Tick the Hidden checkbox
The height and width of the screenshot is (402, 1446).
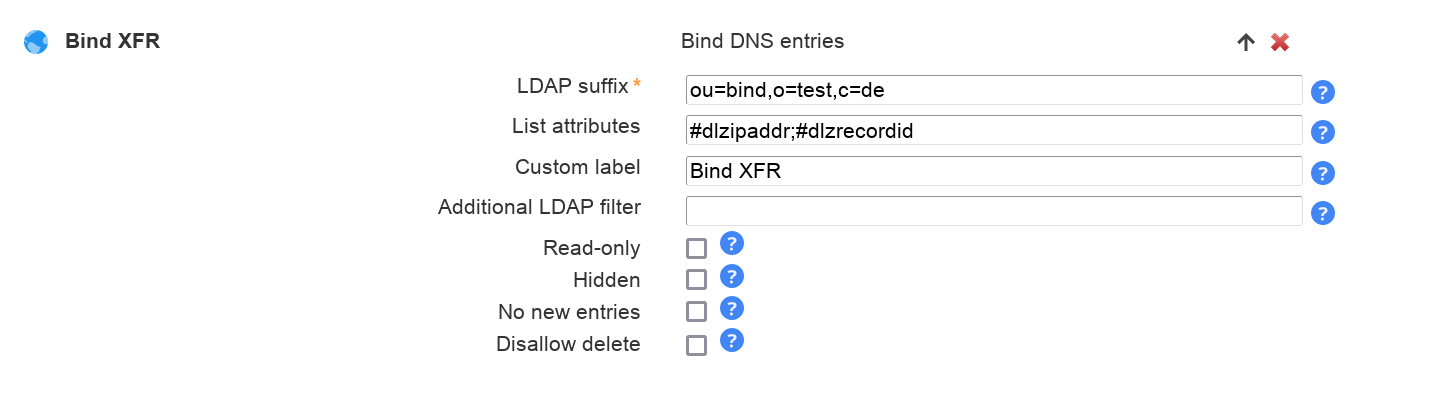click(696, 280)
